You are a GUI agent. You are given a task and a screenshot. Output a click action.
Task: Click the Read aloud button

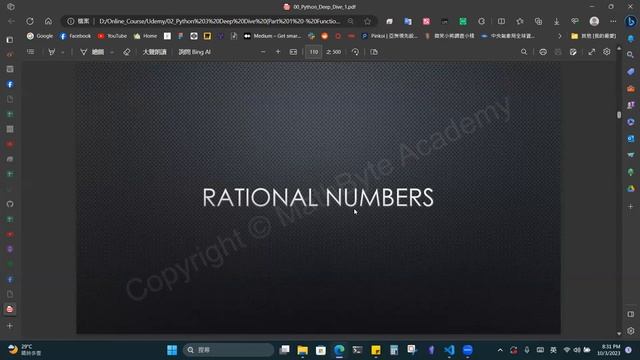[154, 52]
